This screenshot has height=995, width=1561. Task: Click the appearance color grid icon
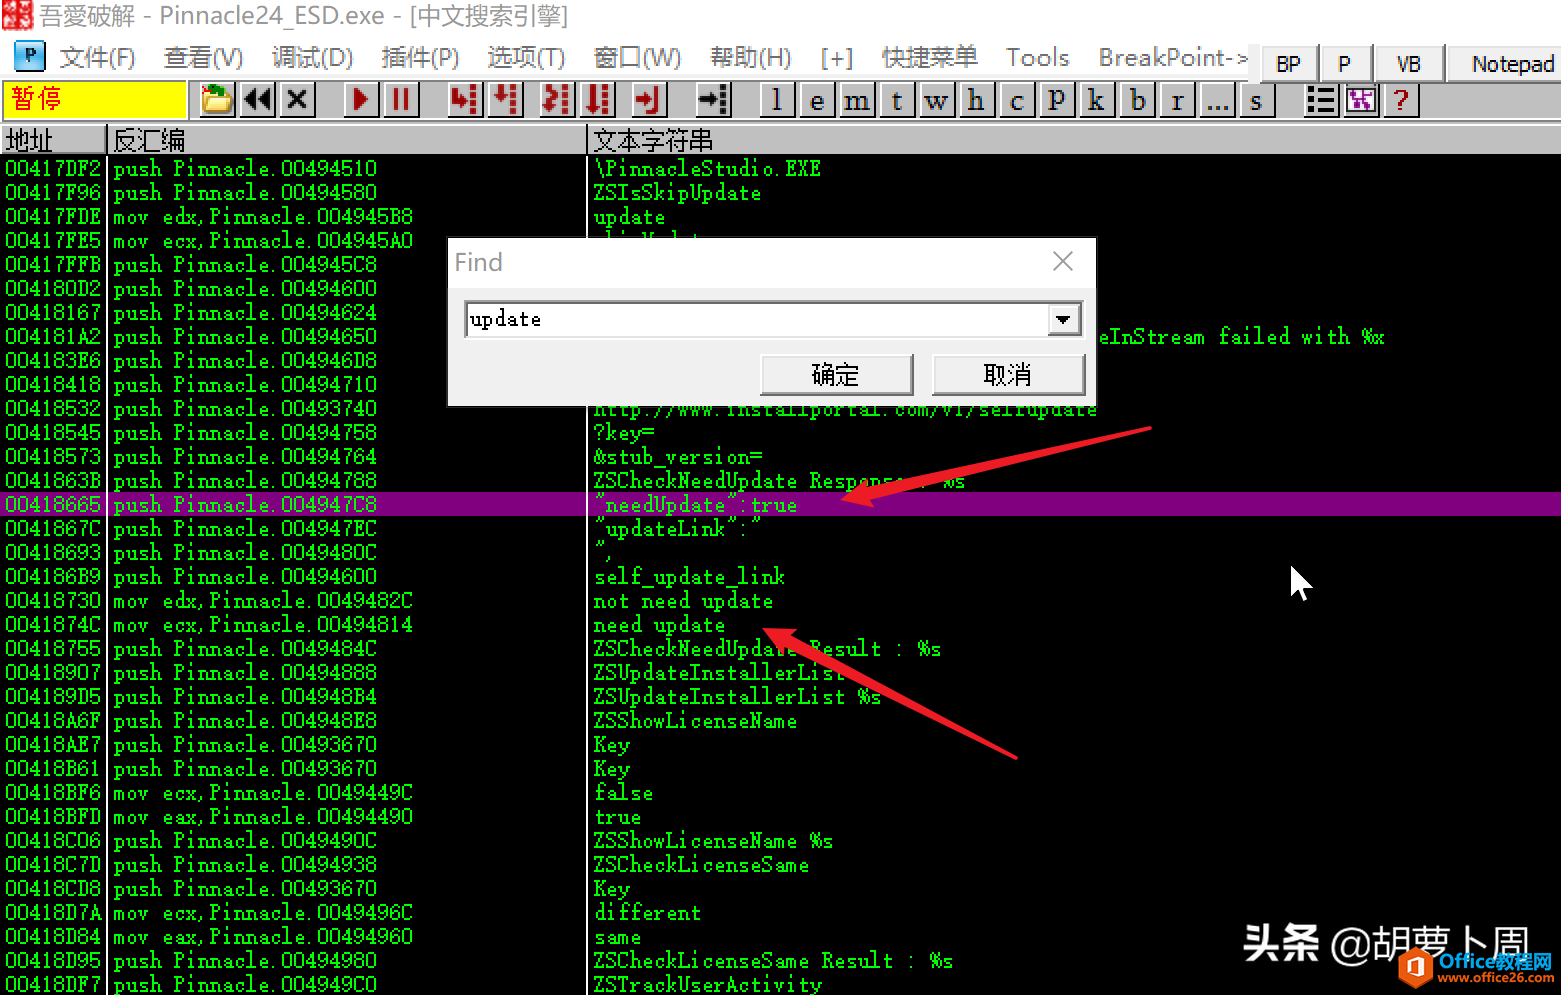1361,100
